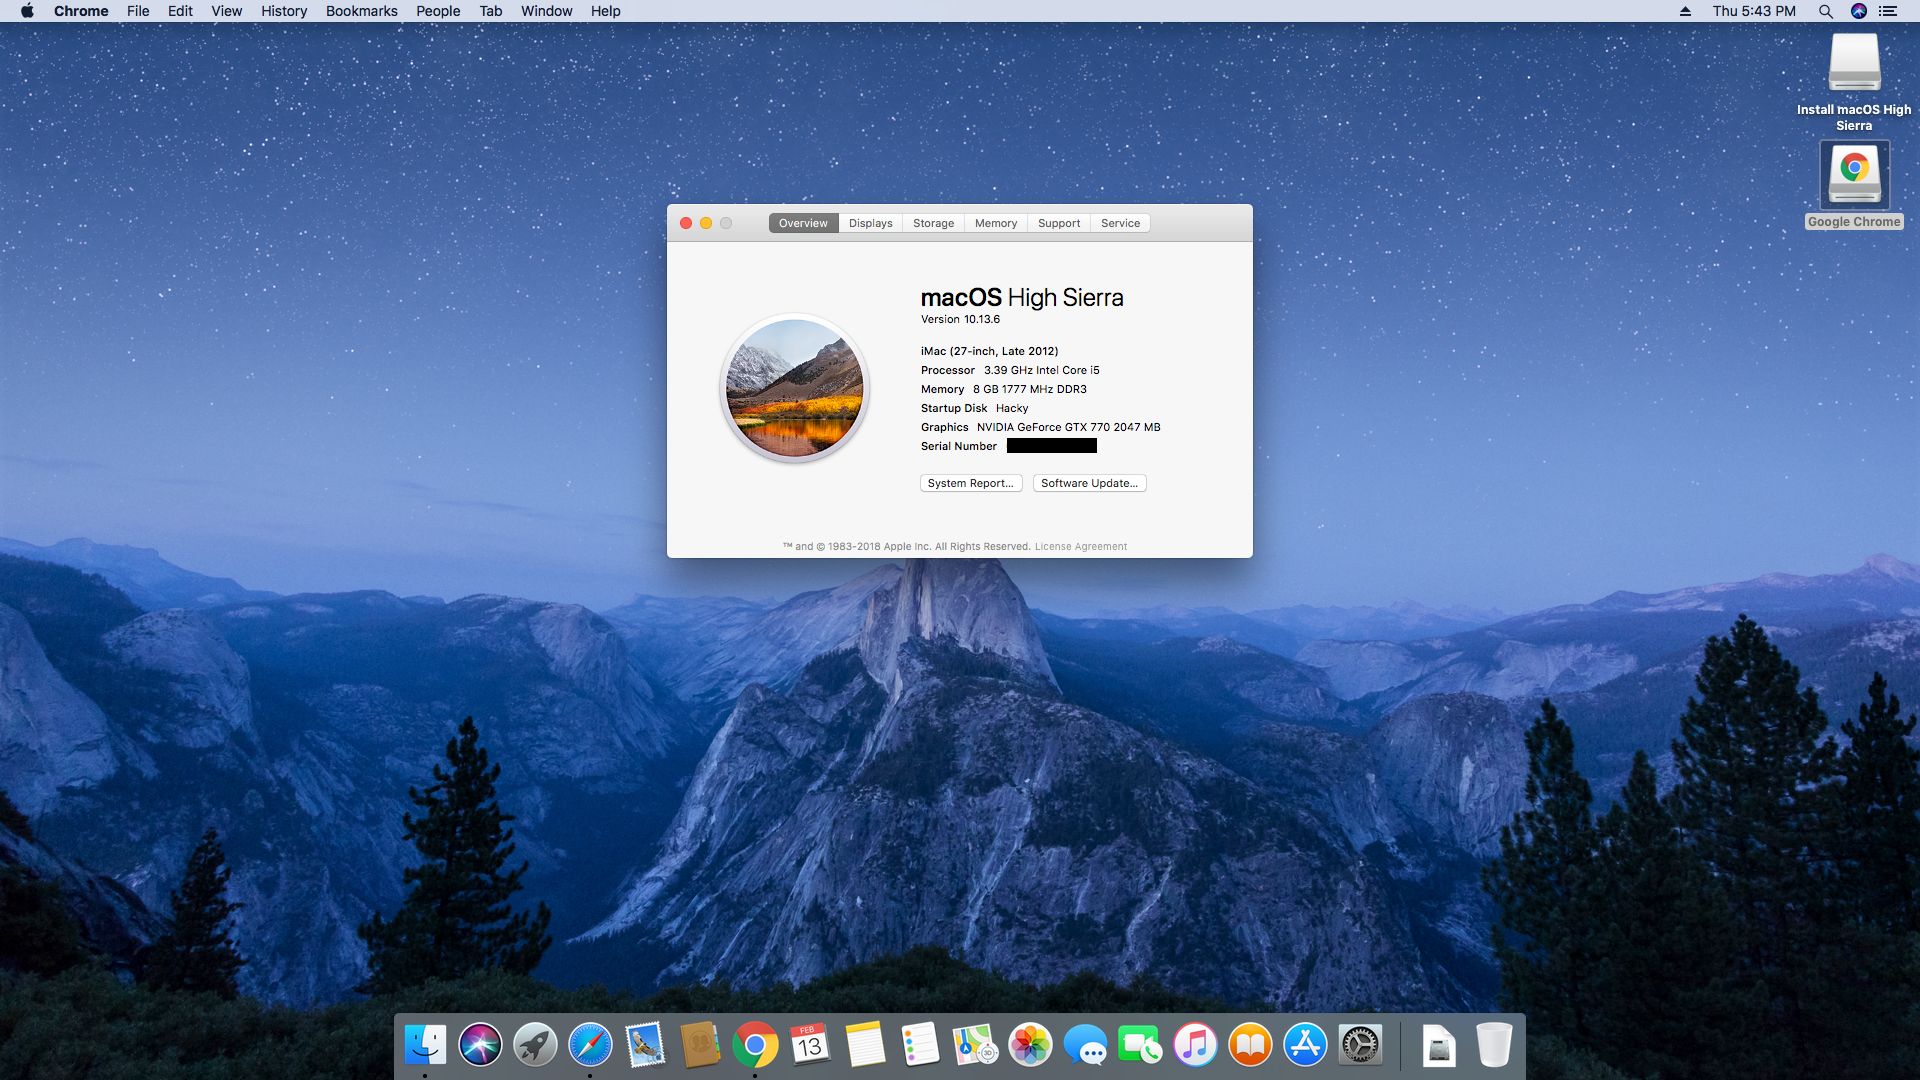Open the License Agreement link
This screenshot has width=1920, height=1080.
1080,546
